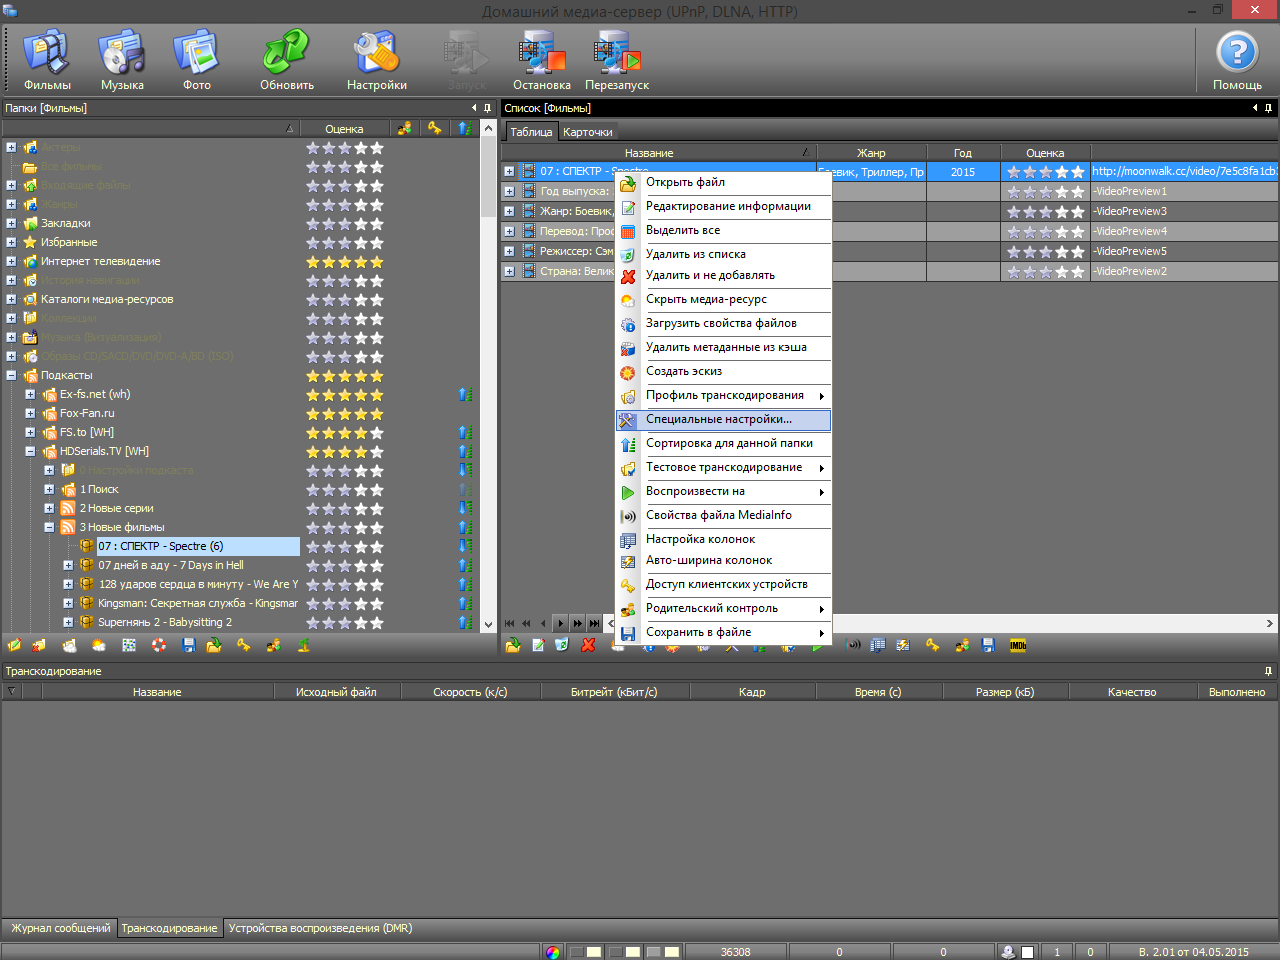Open the Журнал сообщений bottom tab
The height and width of the screenshot is (960, 1280).
(60, 929)
